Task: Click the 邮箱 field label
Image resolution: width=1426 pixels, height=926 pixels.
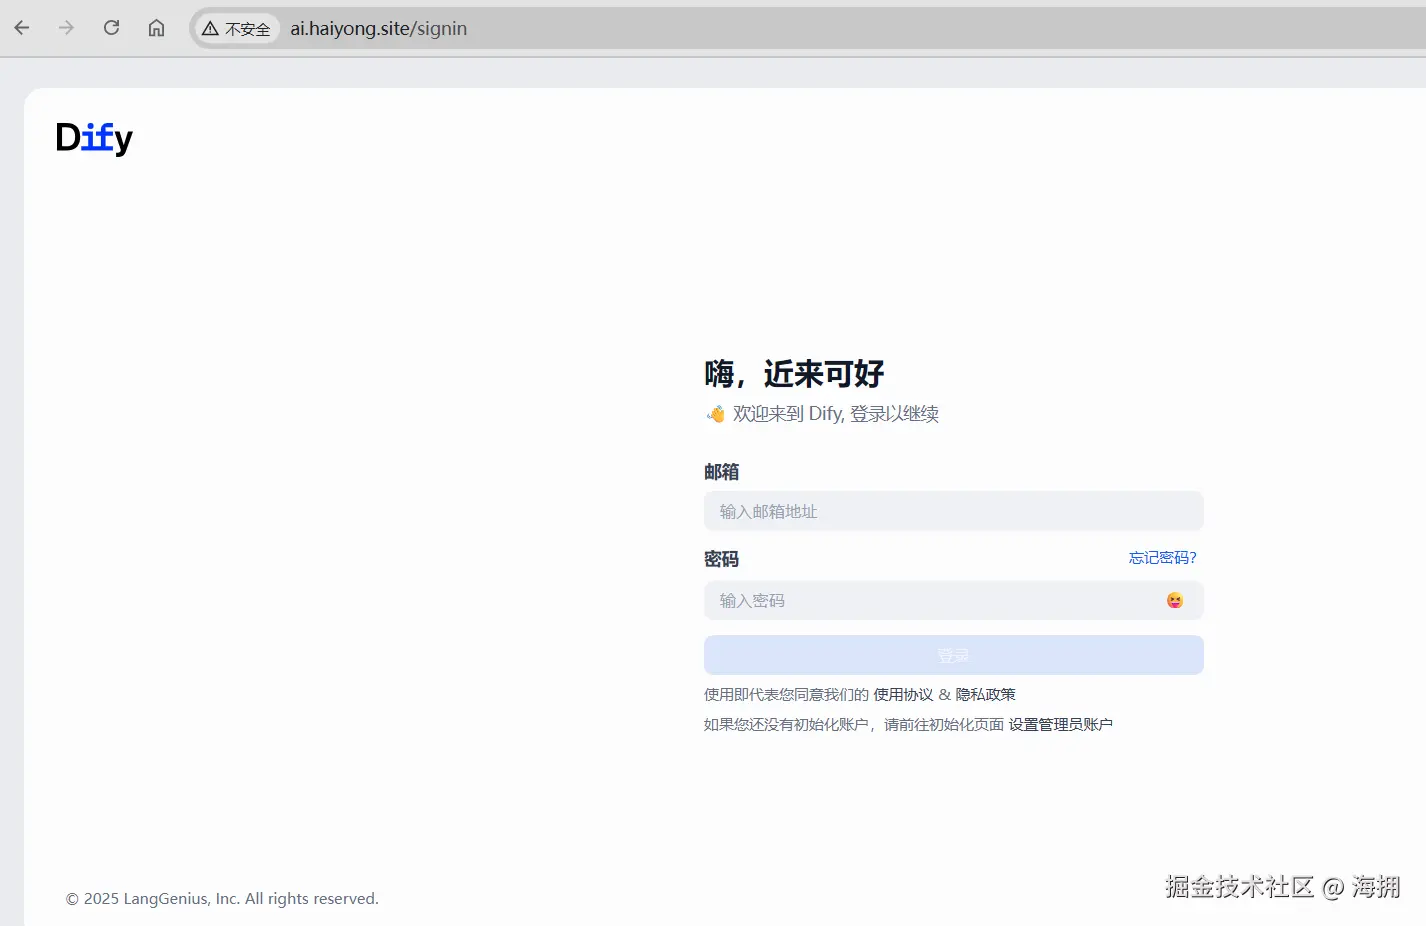Action: click(721, 471)
